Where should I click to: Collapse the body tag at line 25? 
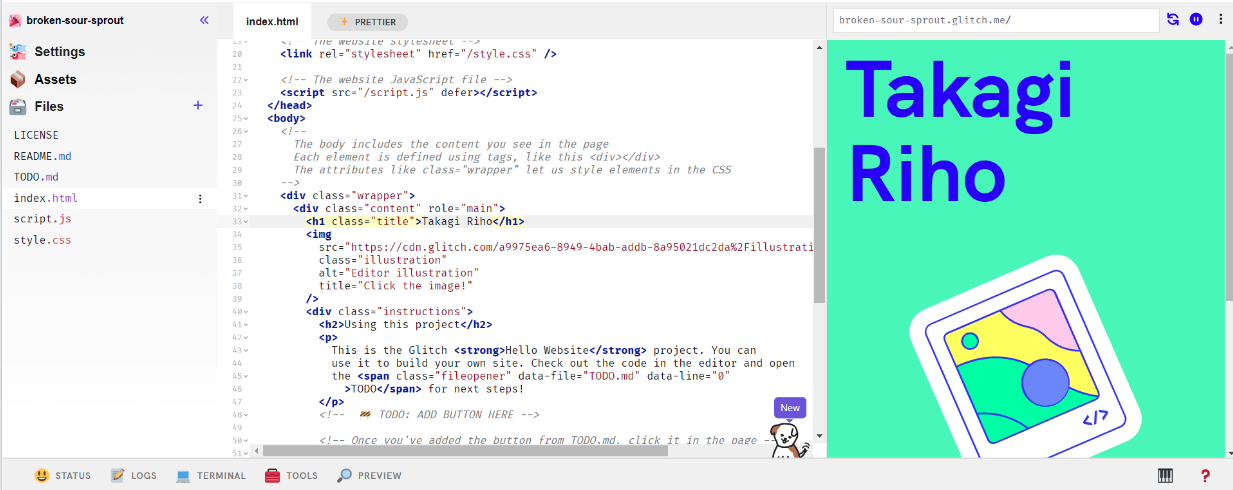245,118
